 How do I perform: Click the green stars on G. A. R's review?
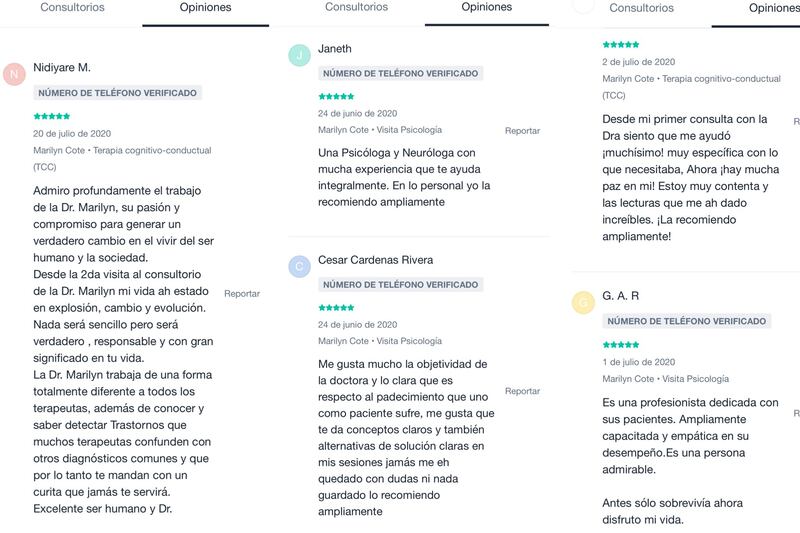click(621, 345)
